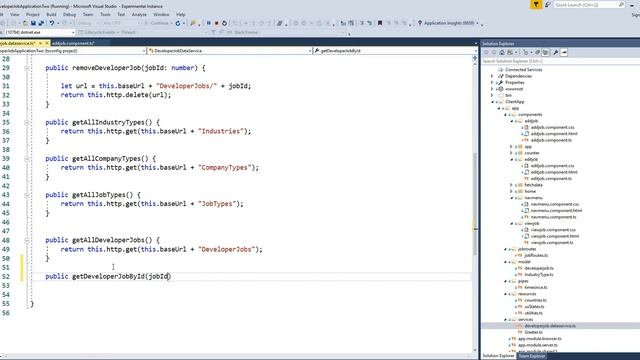Click Collapse All icon in Solution Explorer
The height and width of the screenshot is (360, 640).
pyautogui.click(x=538, y=52)
